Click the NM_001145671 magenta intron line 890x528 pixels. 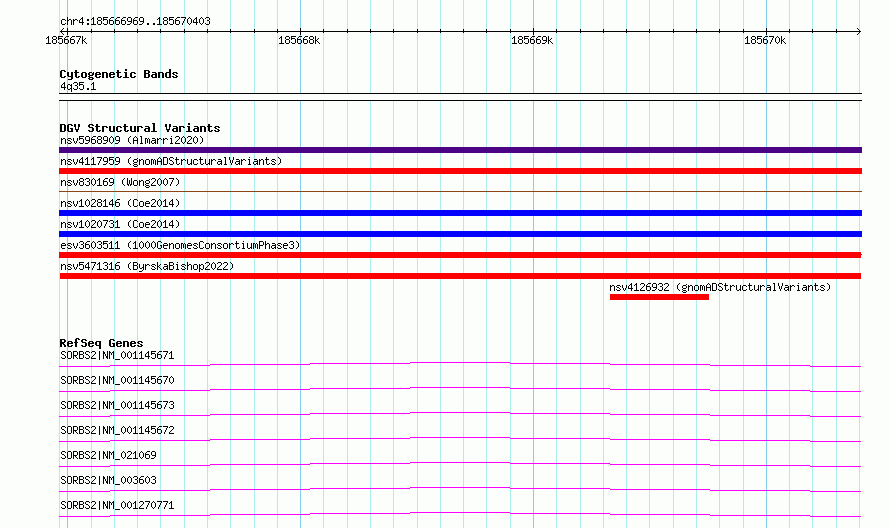[x=460, y=363]
